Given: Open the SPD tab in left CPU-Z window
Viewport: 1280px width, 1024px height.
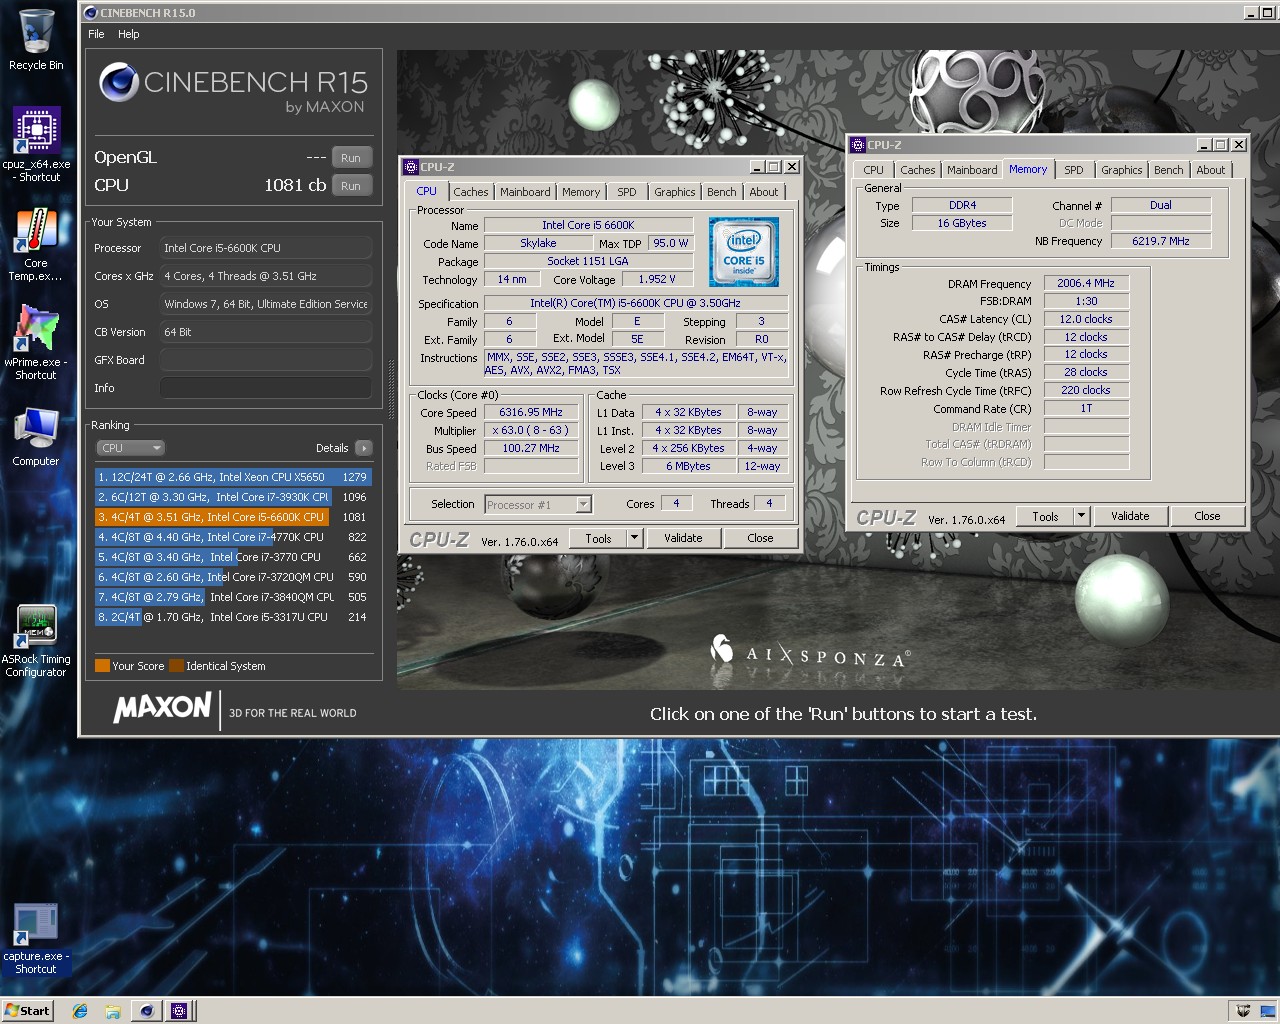Looking at the screenshot, I should click(x=627, y=192).
